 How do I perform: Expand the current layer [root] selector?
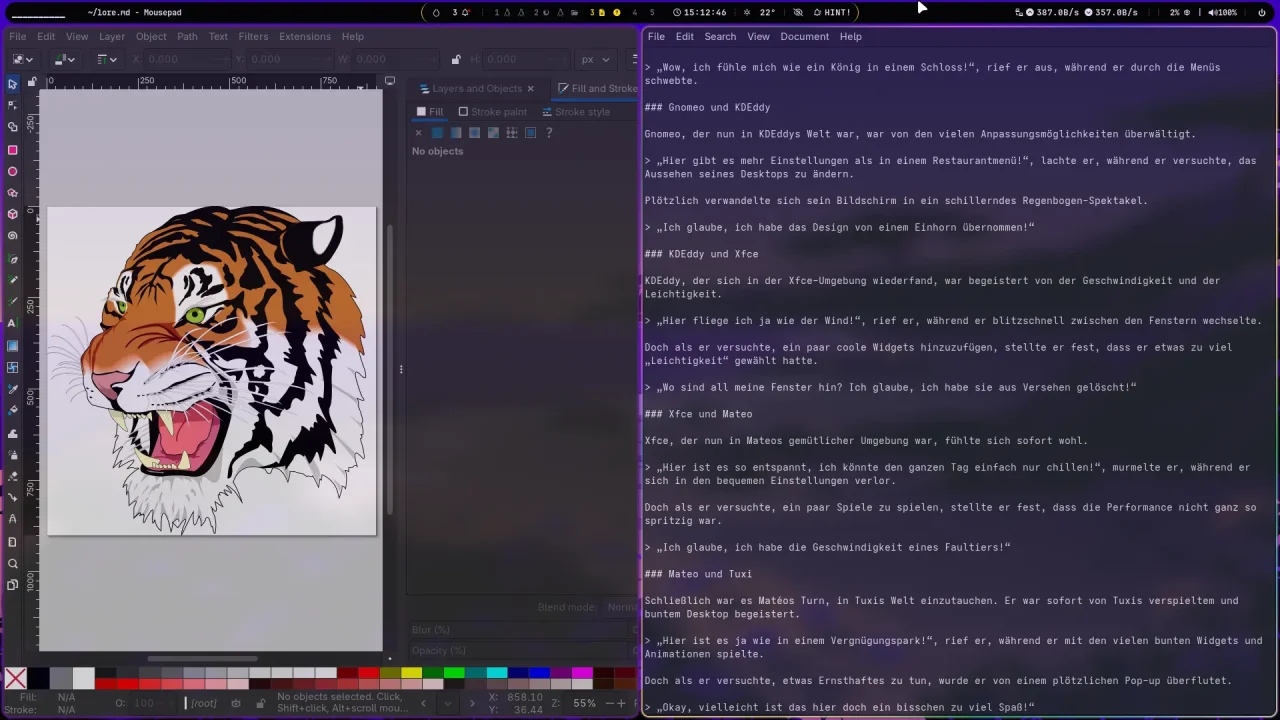pos(205,703)
